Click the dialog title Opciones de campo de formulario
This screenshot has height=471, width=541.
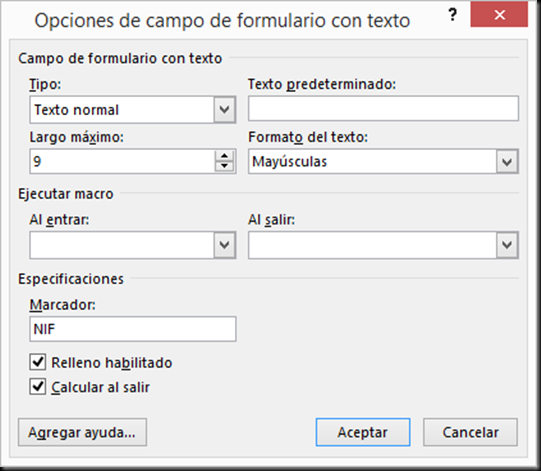click(x=222, y=20)
